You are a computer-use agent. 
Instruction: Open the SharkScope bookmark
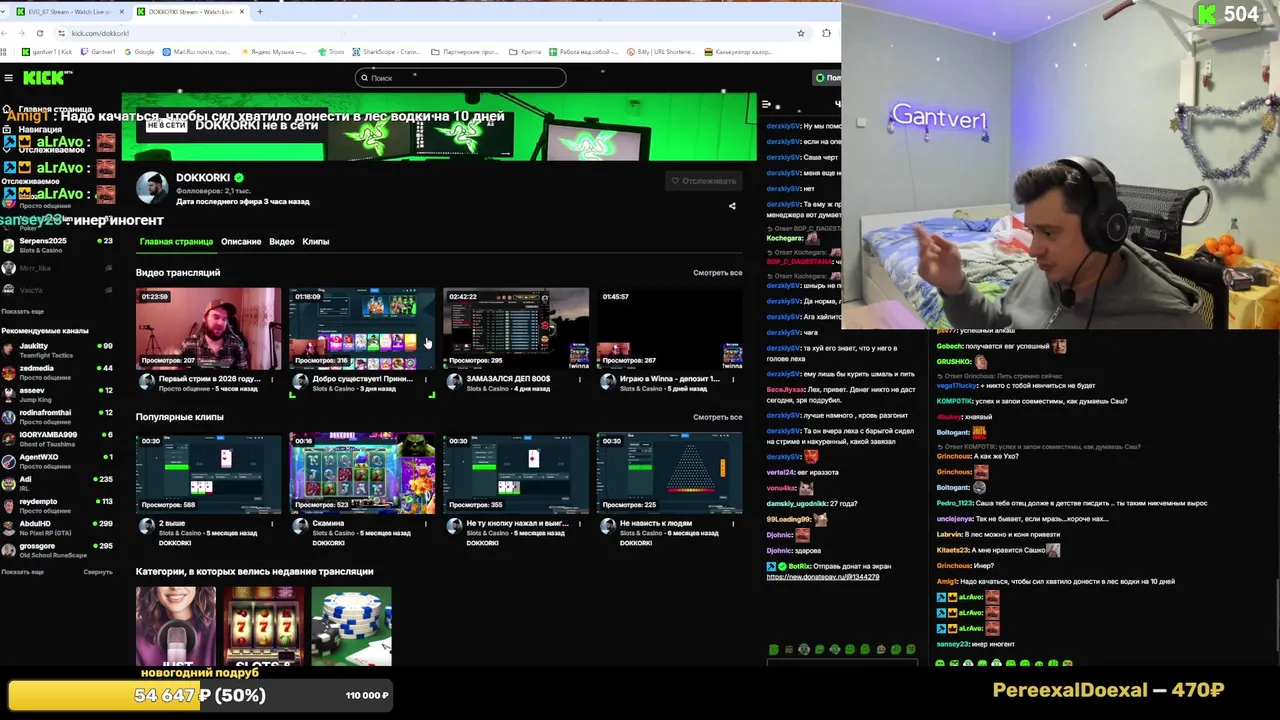[x=385, y=52]
